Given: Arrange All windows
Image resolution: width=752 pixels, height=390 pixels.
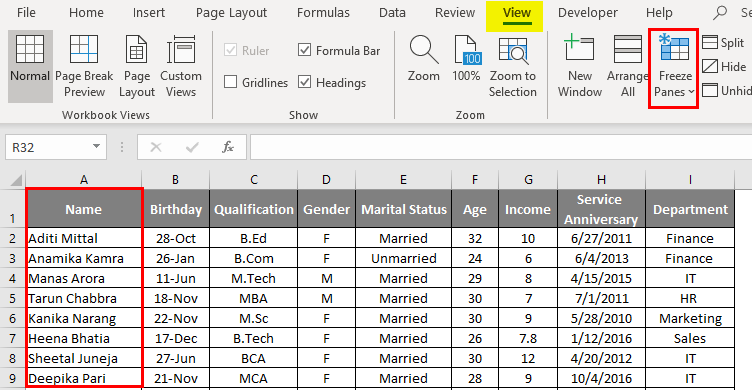Looking at the screenshot, I should point(627,67).
